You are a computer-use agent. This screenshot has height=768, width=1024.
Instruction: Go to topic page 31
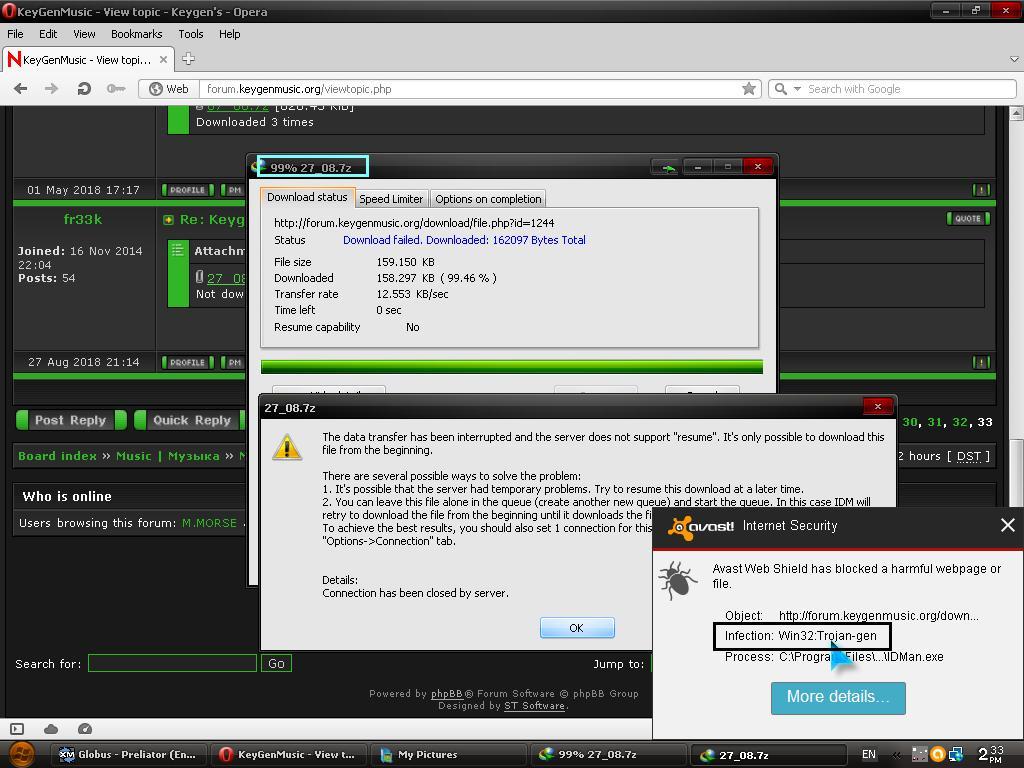pyautogui.click(x=935, y=423)
